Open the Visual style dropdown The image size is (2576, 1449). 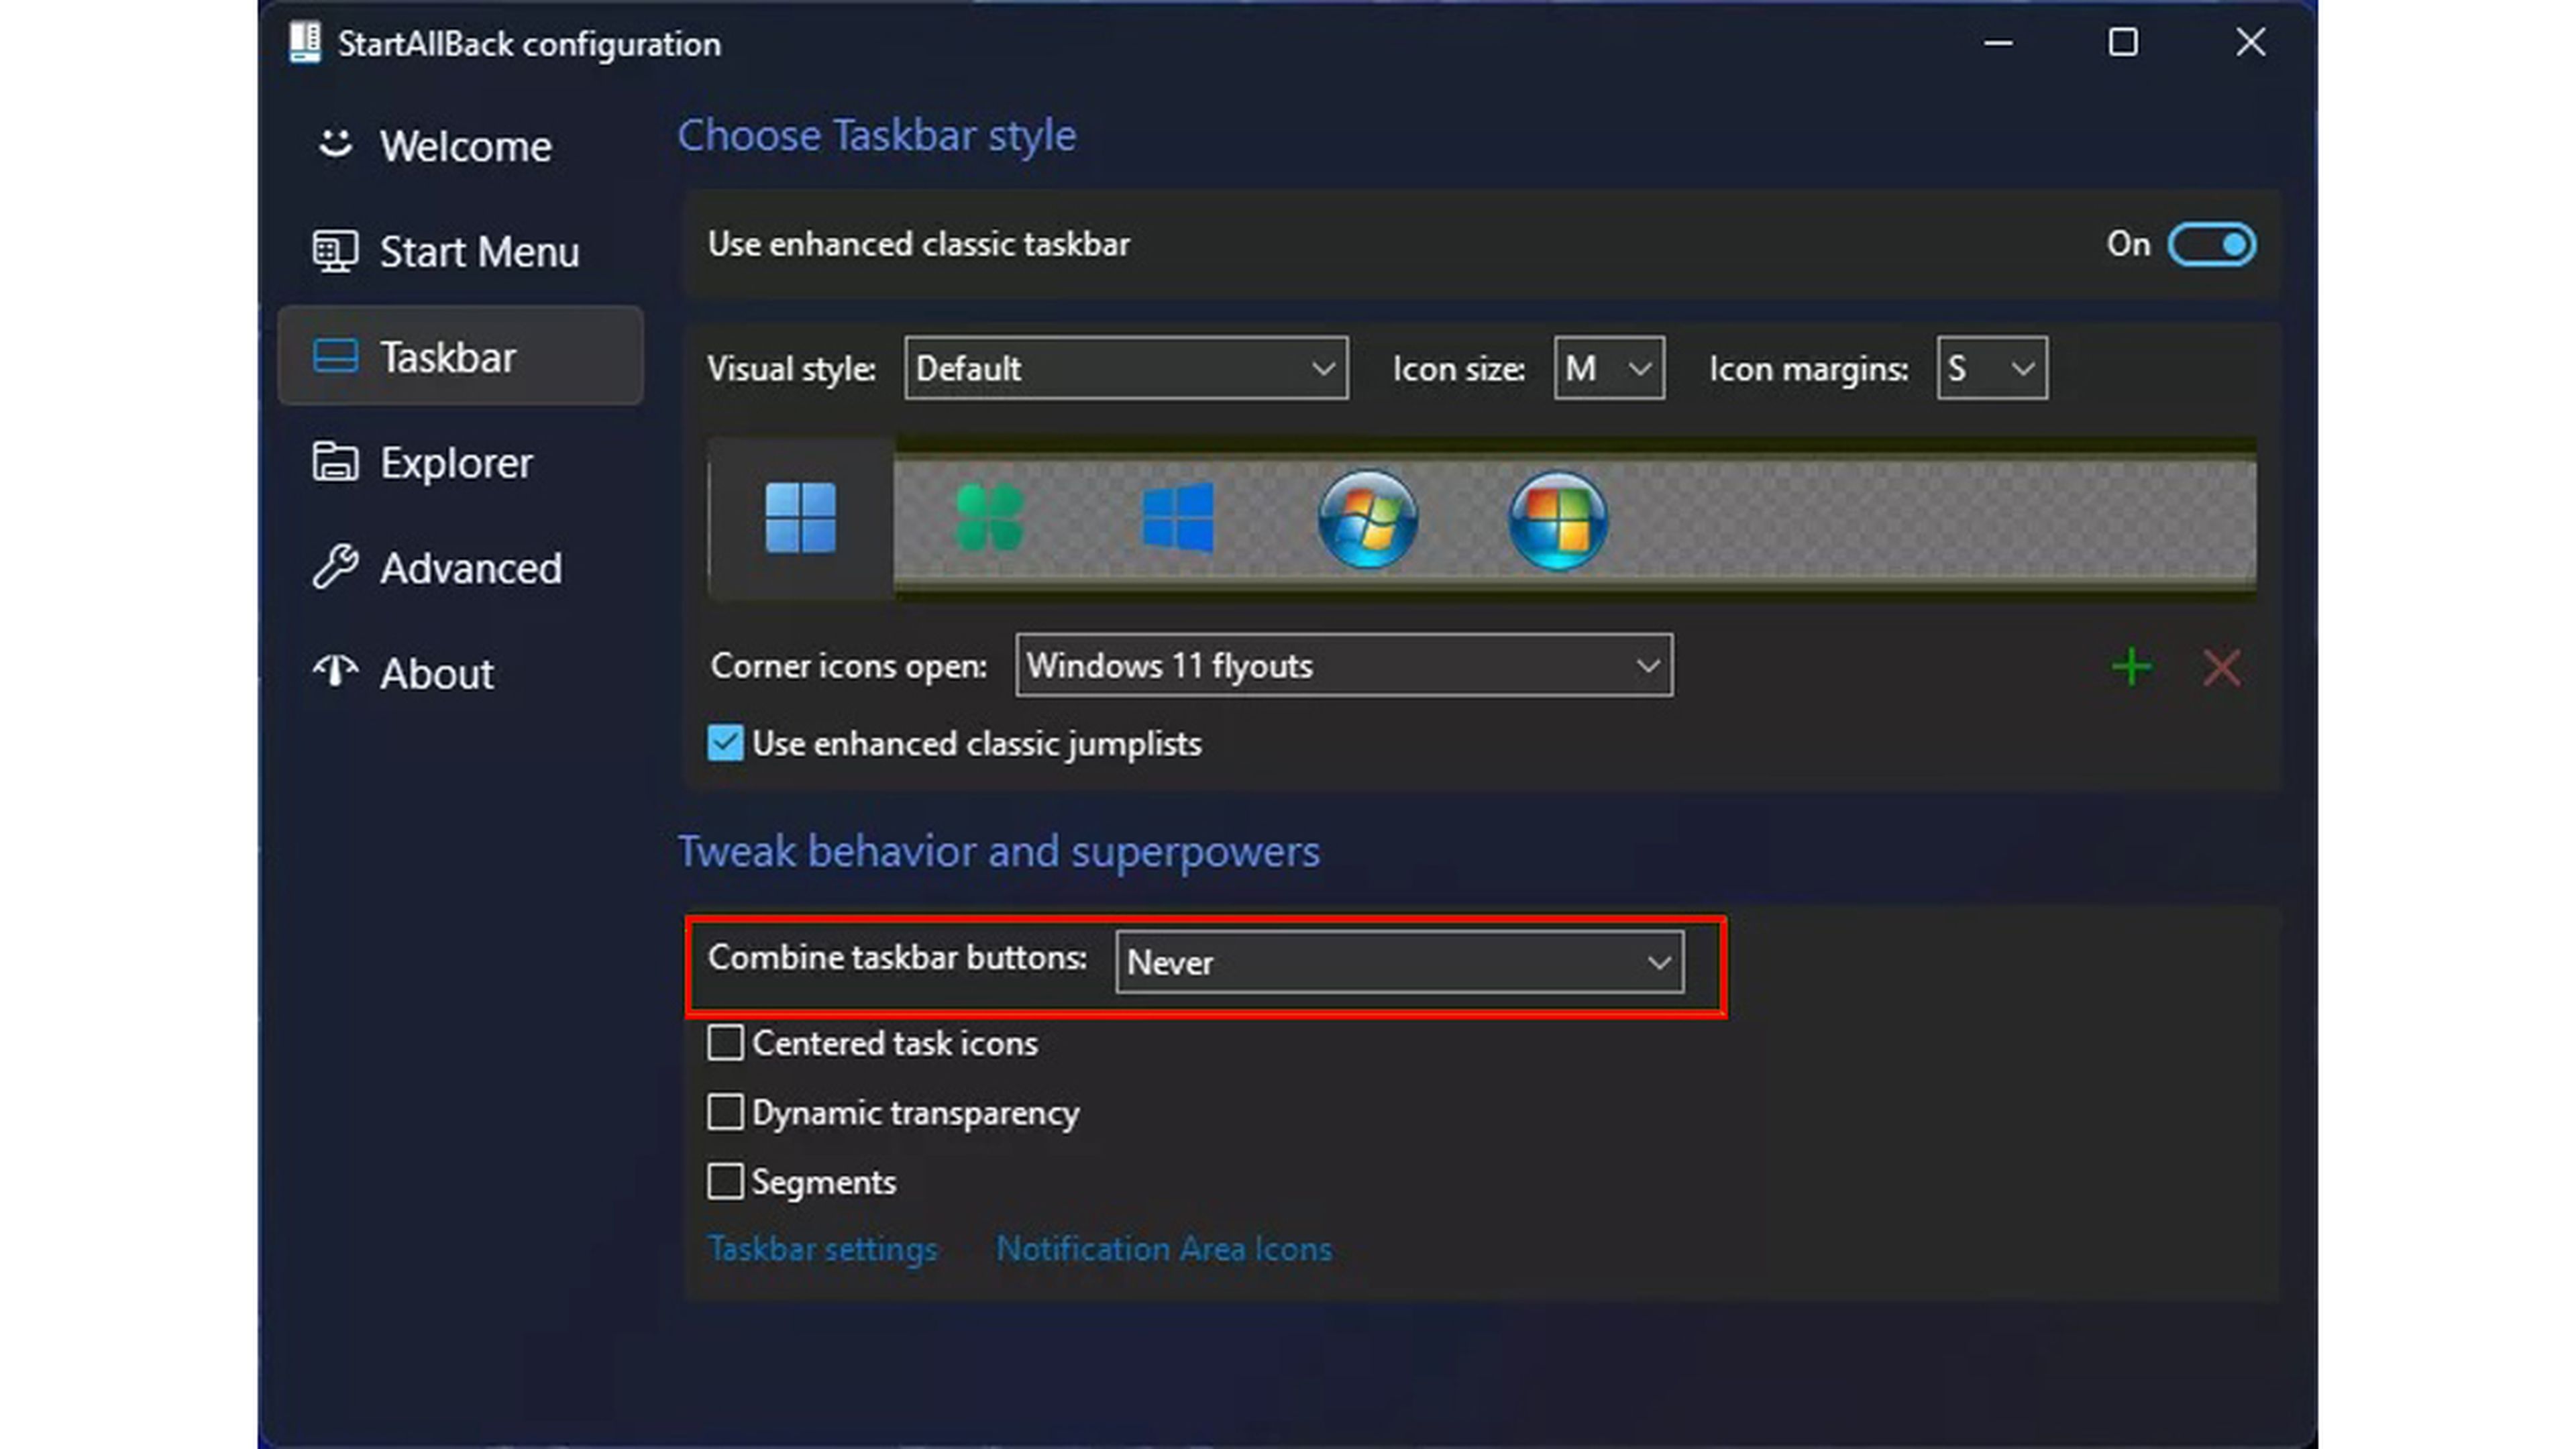point(1126,369)
